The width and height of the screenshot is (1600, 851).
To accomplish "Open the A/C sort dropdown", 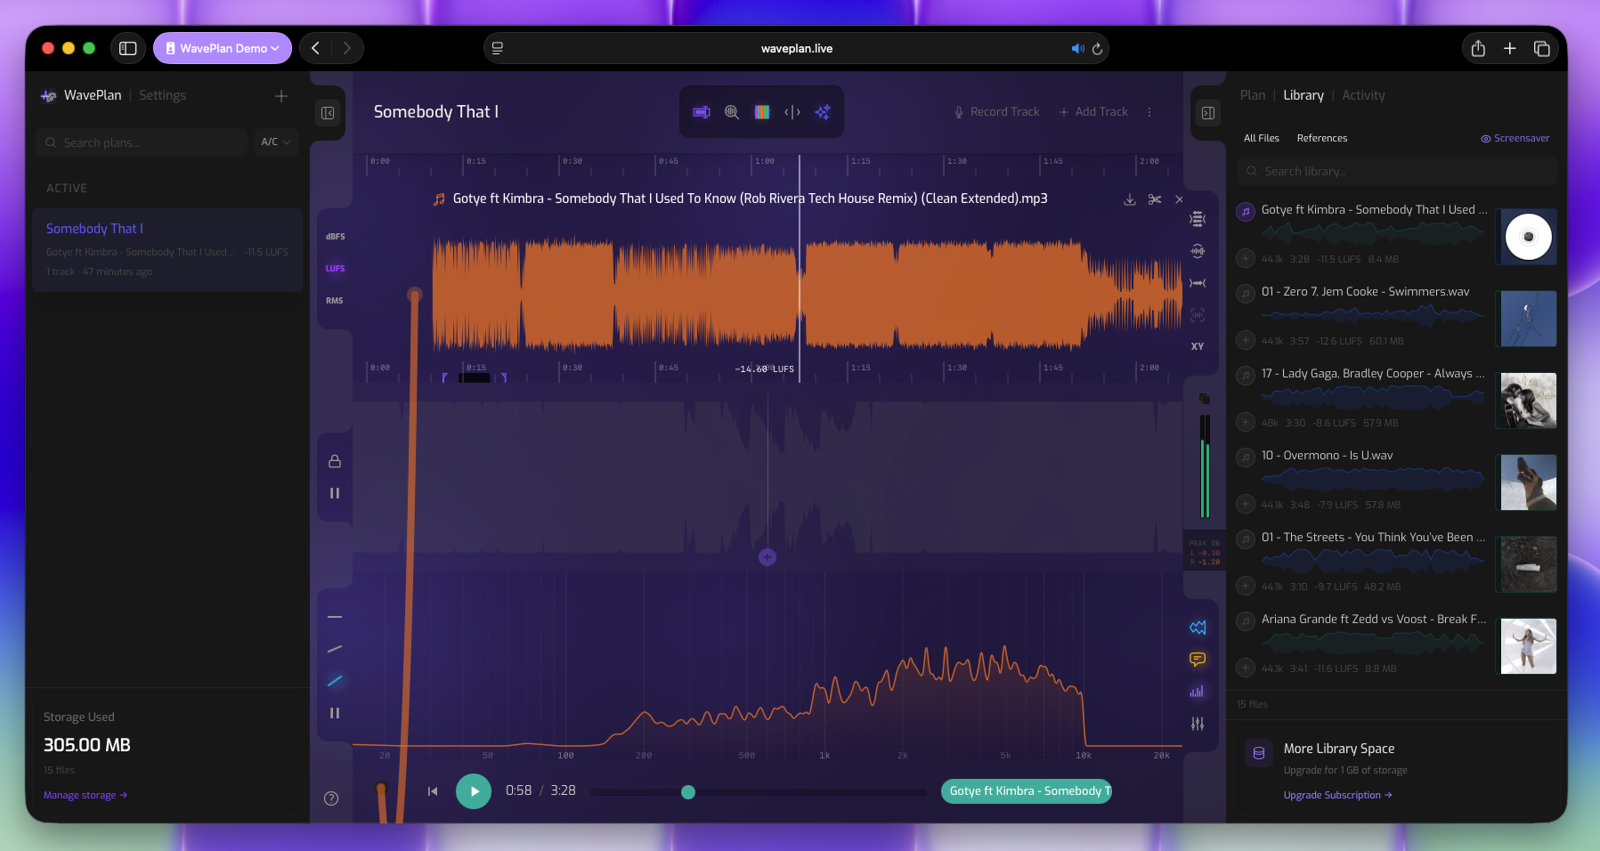I will (276, 142).
